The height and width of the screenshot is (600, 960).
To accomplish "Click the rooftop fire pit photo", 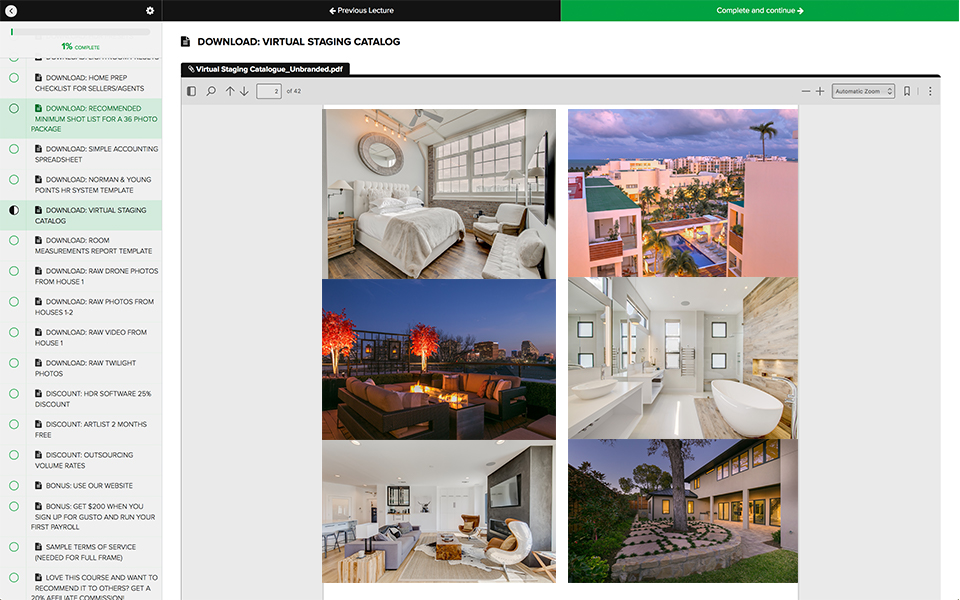I will pos(439,359).
